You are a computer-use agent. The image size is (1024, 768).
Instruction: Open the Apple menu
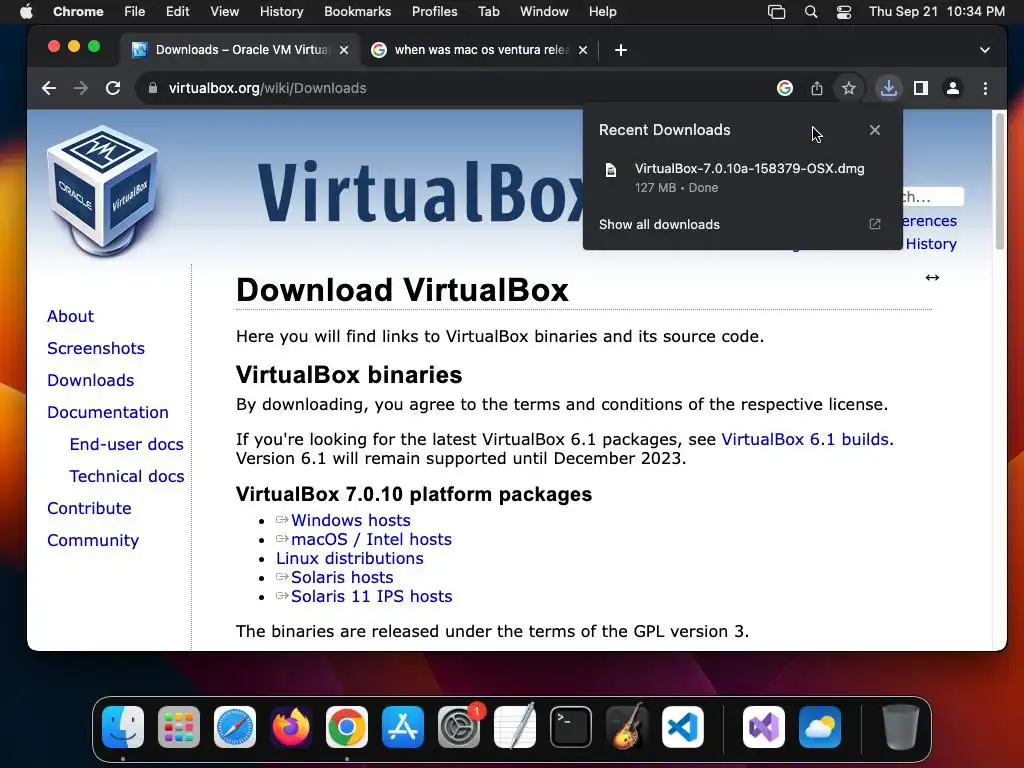pyautogui.click(x=26, y=12)
